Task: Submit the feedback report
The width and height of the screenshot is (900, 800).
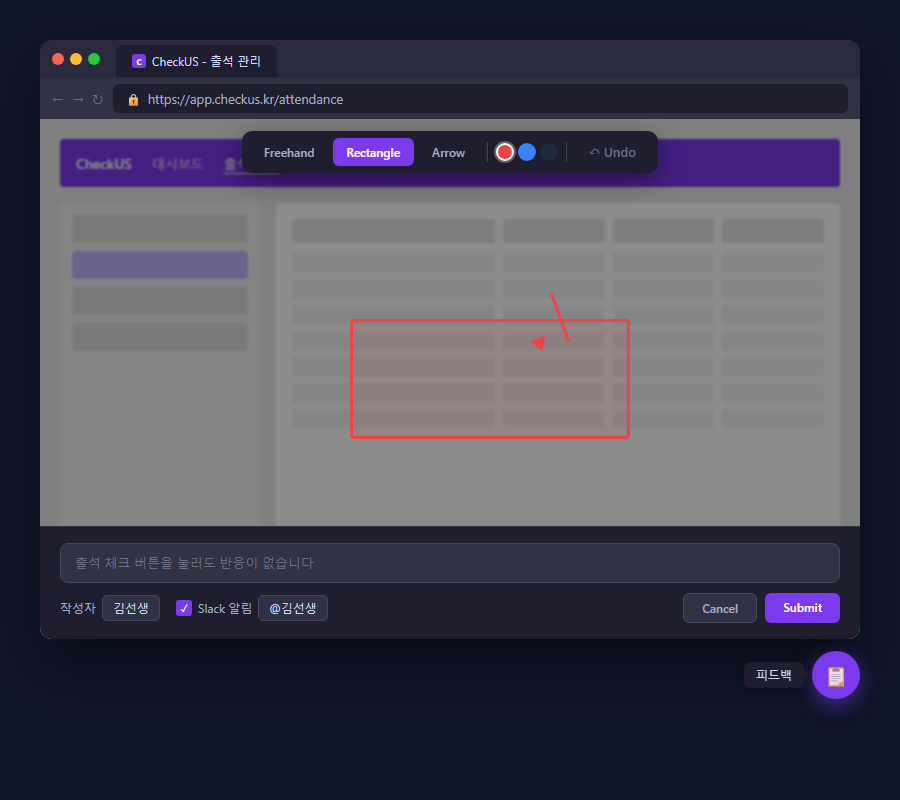Action: click(x=802, y=608)
